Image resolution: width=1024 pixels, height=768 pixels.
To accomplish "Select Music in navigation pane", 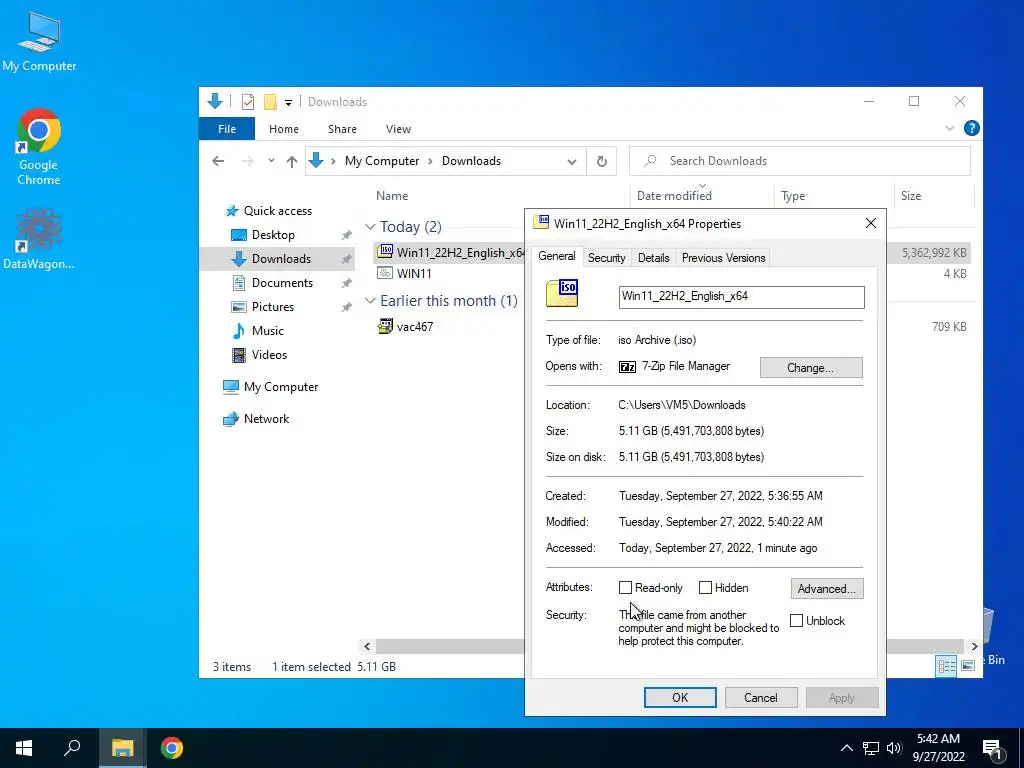I will (268, 331).
